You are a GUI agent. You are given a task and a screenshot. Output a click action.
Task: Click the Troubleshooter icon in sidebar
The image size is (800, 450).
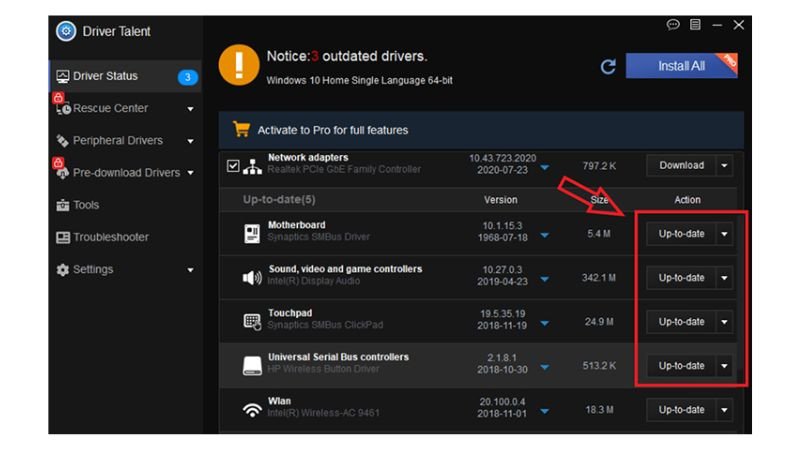click(63, 237)
